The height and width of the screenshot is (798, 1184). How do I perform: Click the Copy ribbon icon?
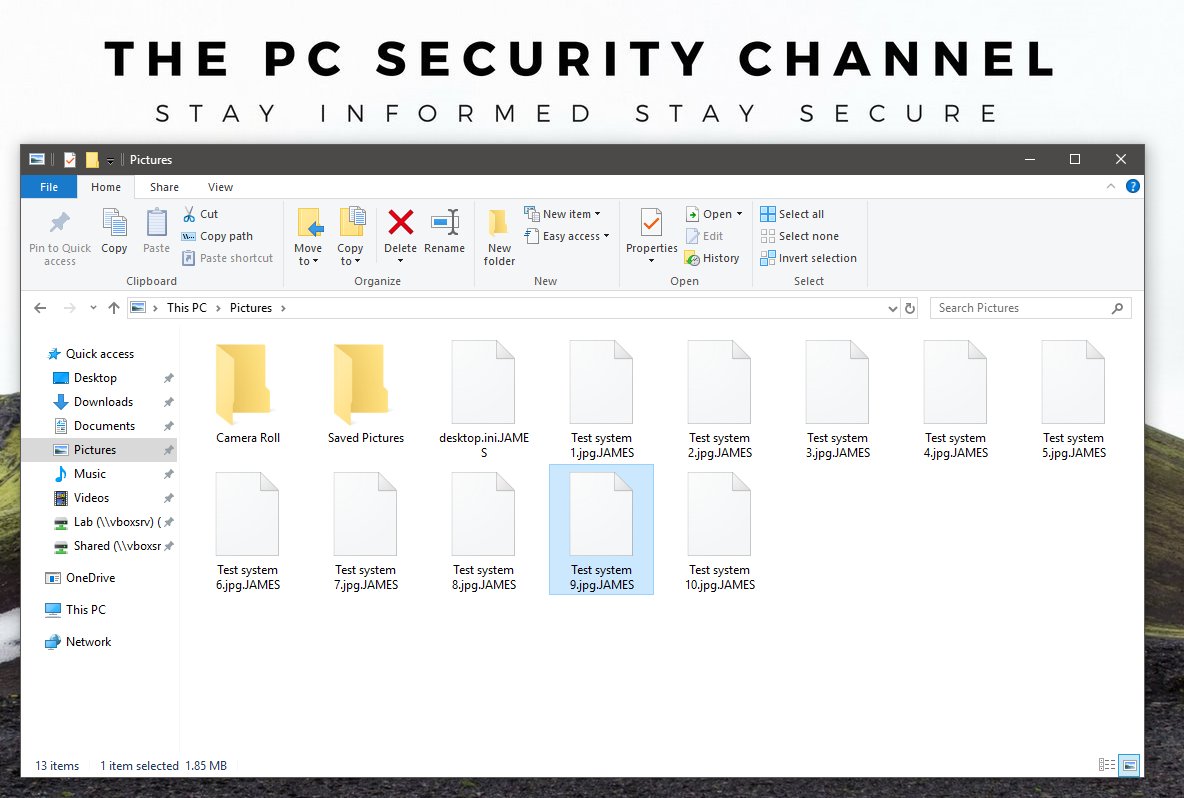[x=114, y=223]
